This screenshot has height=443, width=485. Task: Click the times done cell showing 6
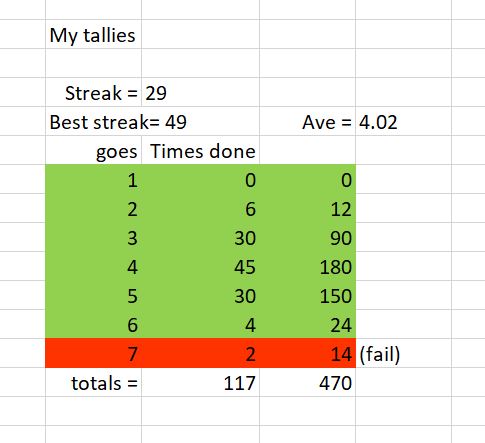200,208
